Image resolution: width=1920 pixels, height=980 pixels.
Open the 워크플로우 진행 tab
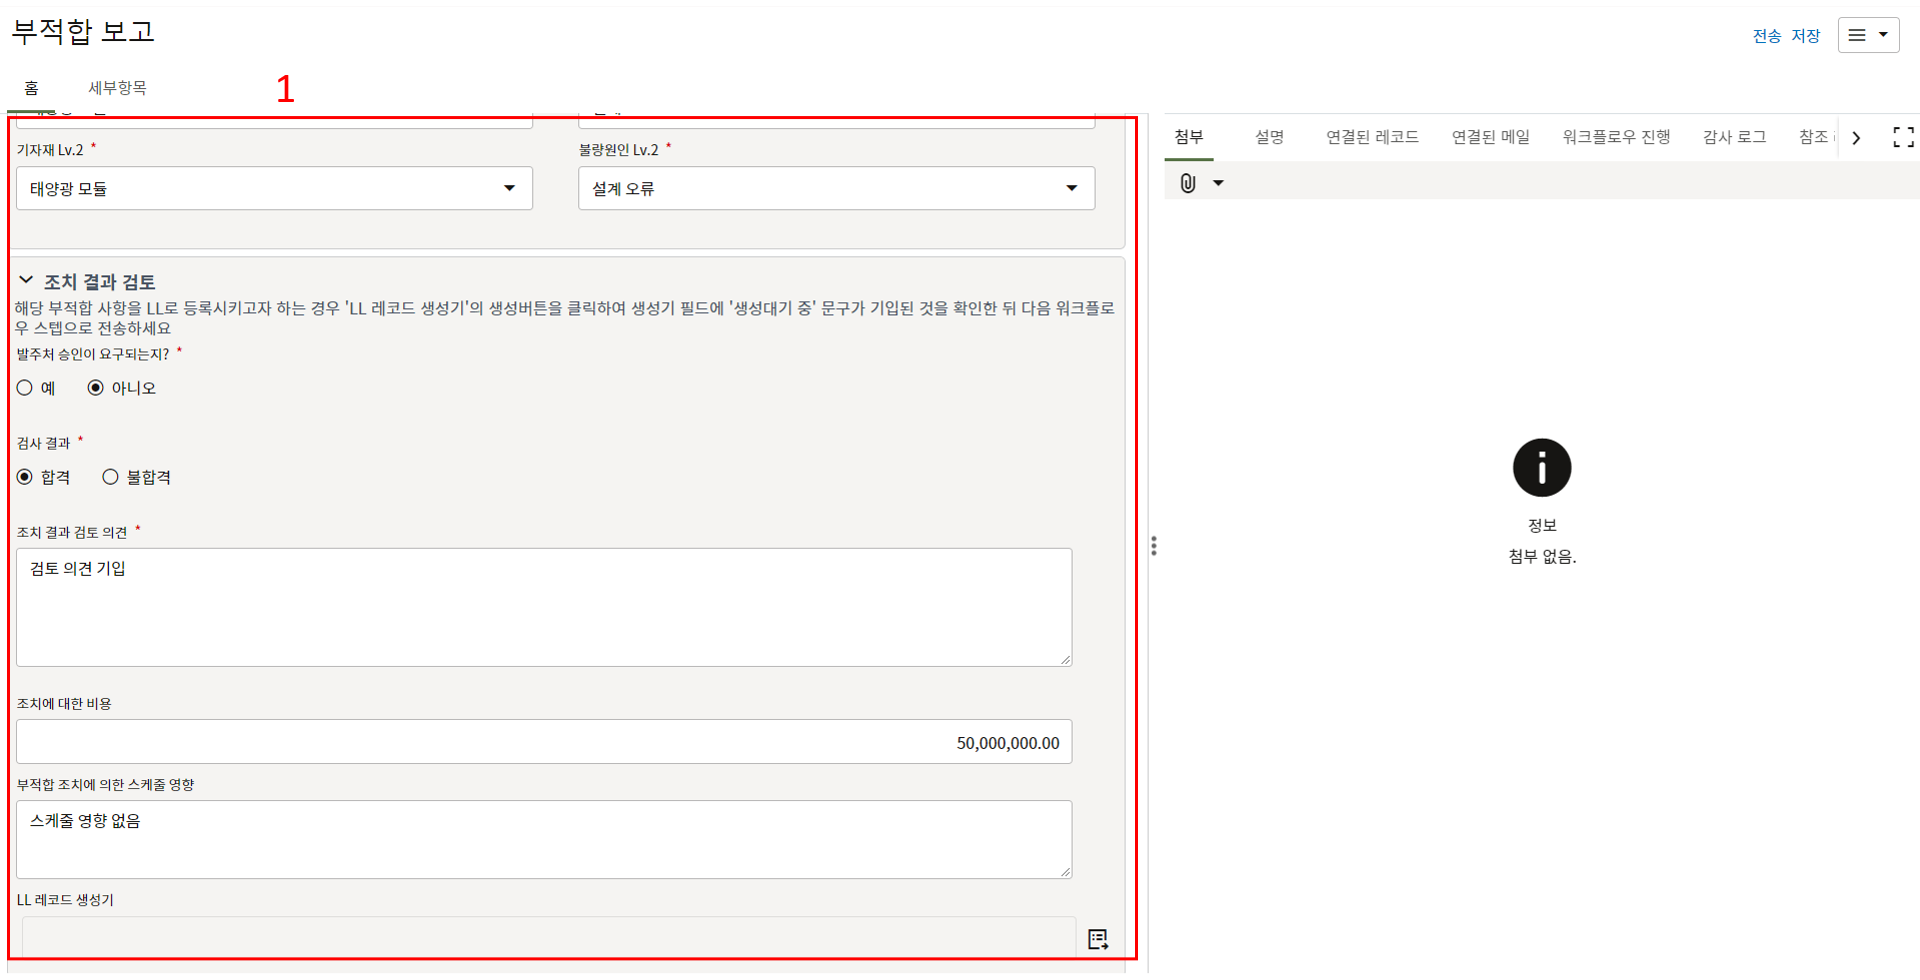[1616, 137]
